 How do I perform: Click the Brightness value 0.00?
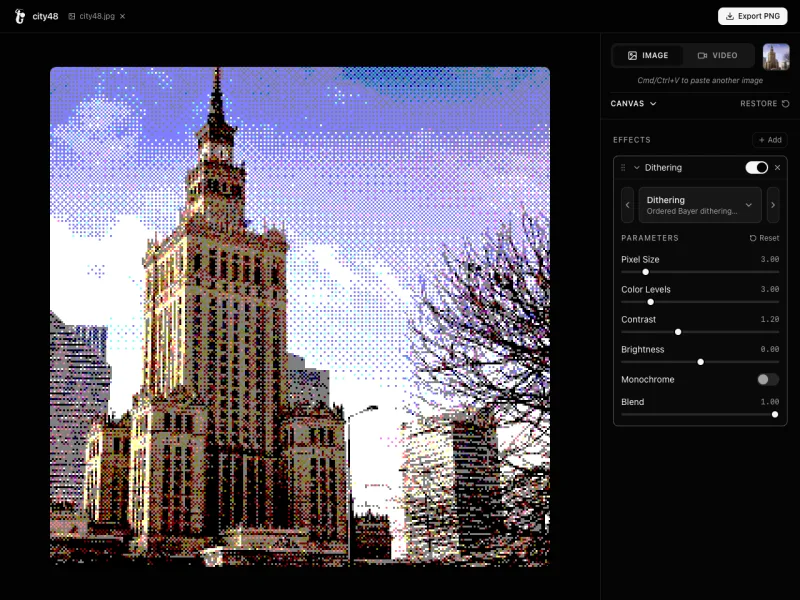[x=770, y=349]
